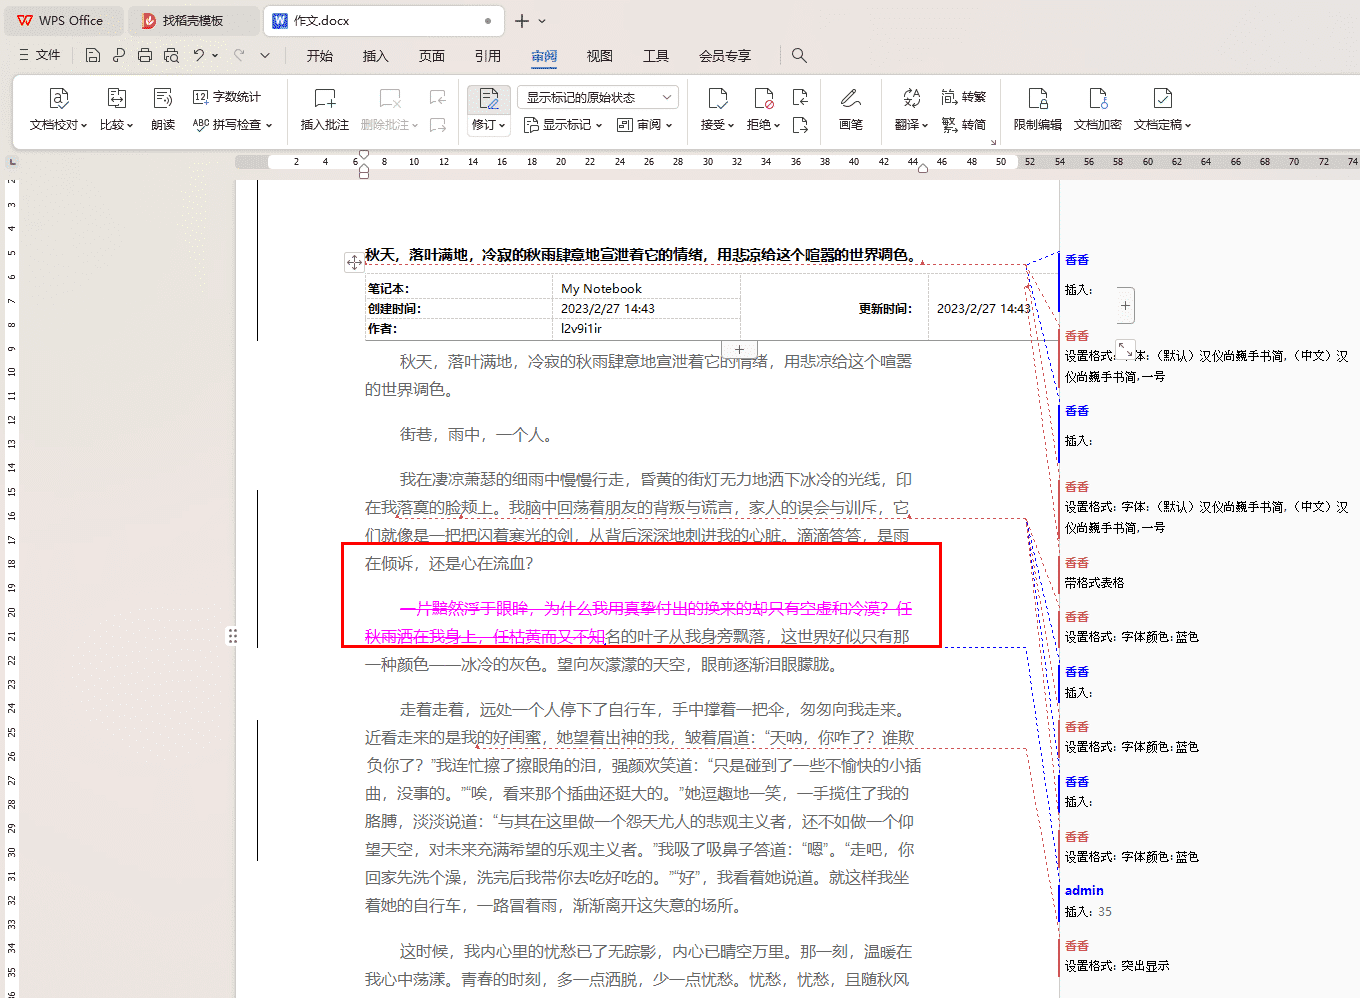Click the Print icon in quick access bar

[x=145, y=55]
